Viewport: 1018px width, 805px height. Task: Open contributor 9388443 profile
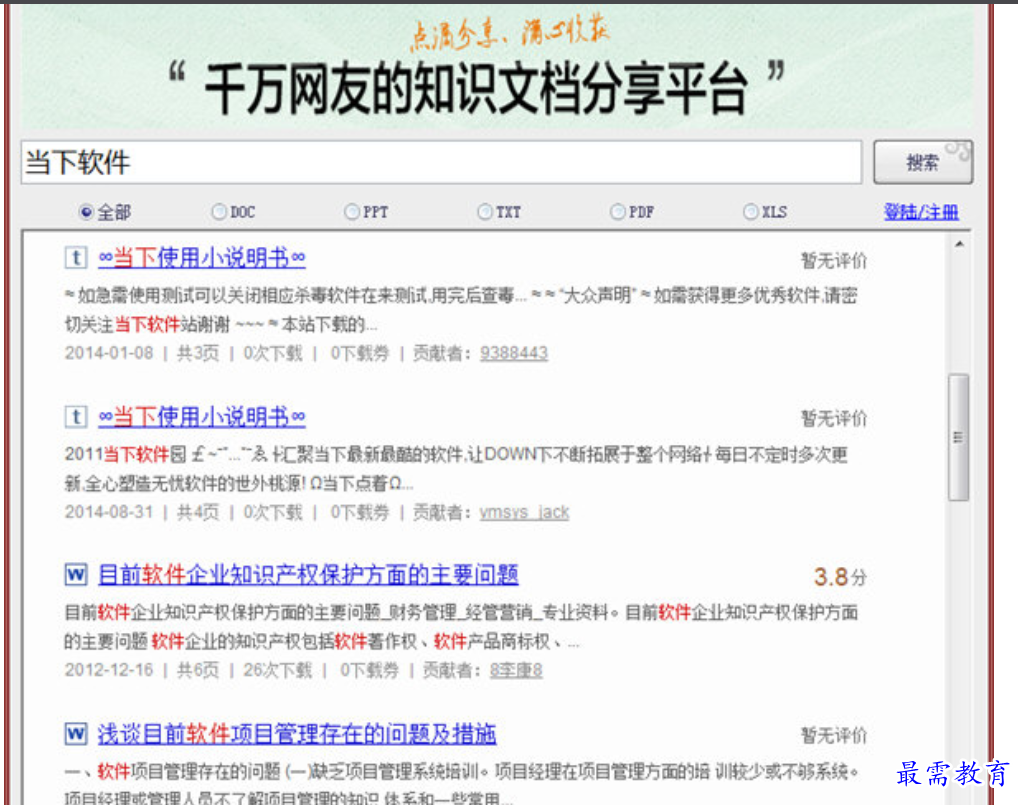pos(514,353)
